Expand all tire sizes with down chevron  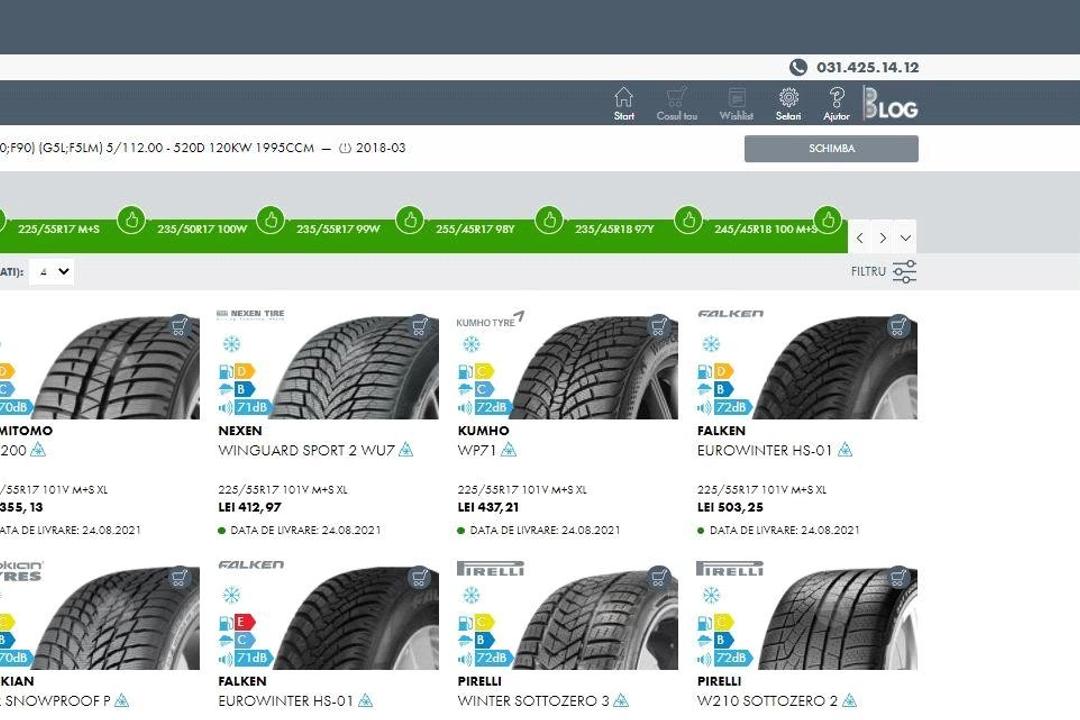pos(906,238)
